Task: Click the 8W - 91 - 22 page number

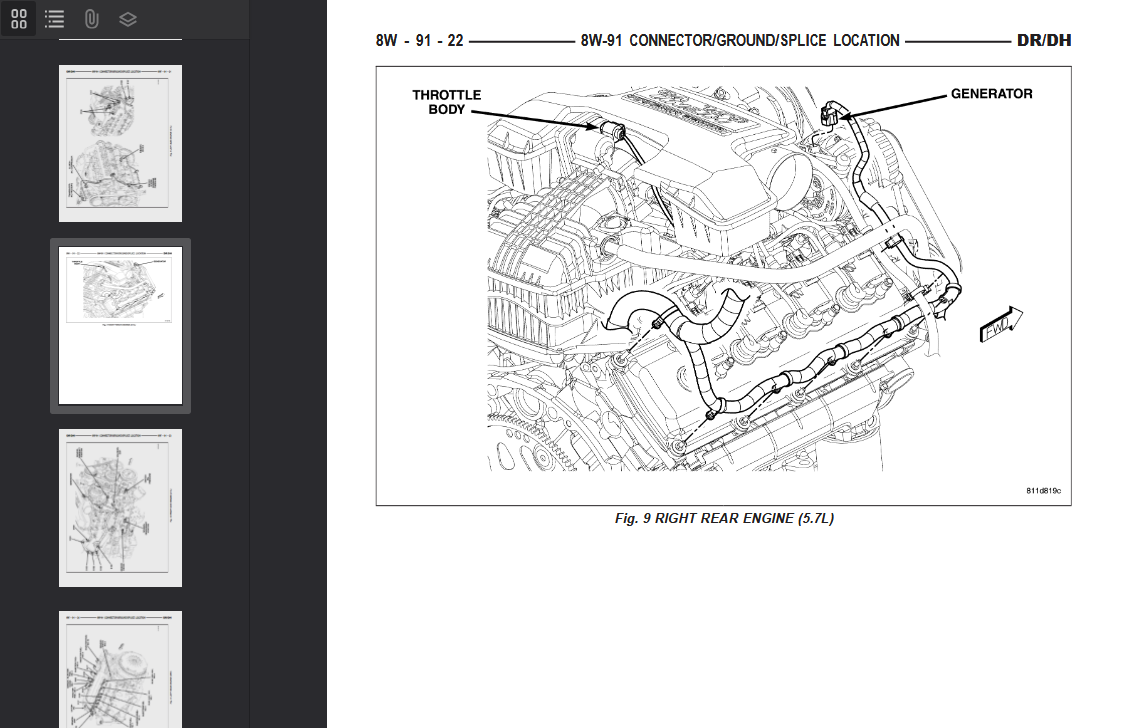Action: (x=419, y=41)
